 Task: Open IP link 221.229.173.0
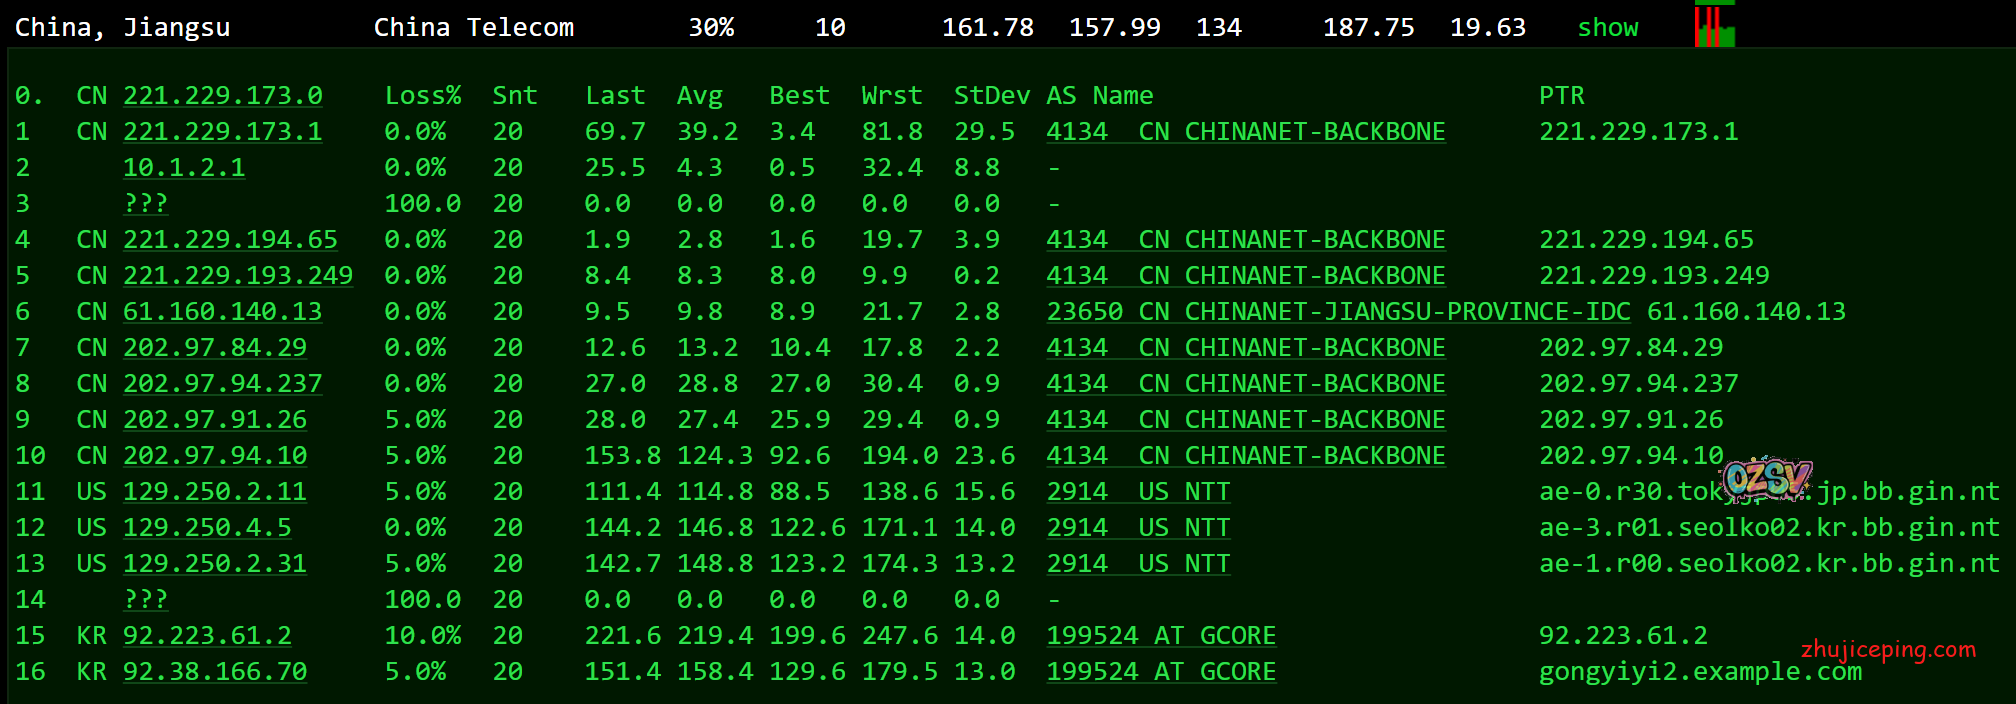tap(222, 96)
